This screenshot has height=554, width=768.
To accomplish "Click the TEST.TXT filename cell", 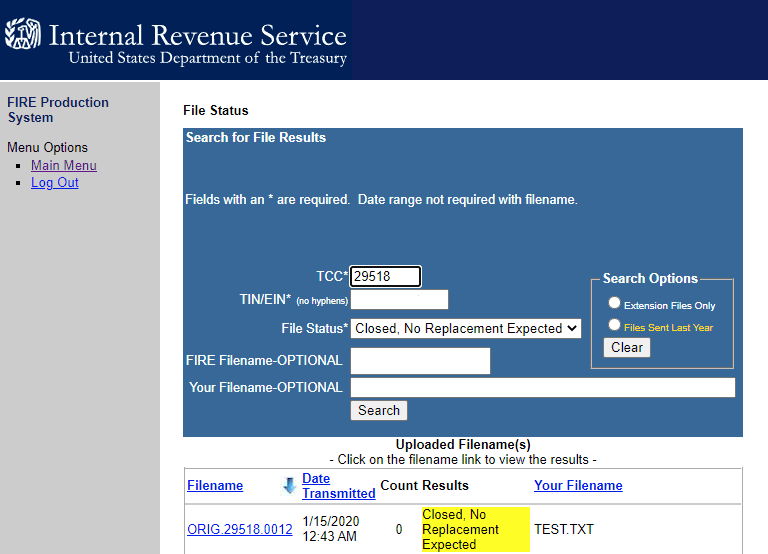I will (563, 530).
